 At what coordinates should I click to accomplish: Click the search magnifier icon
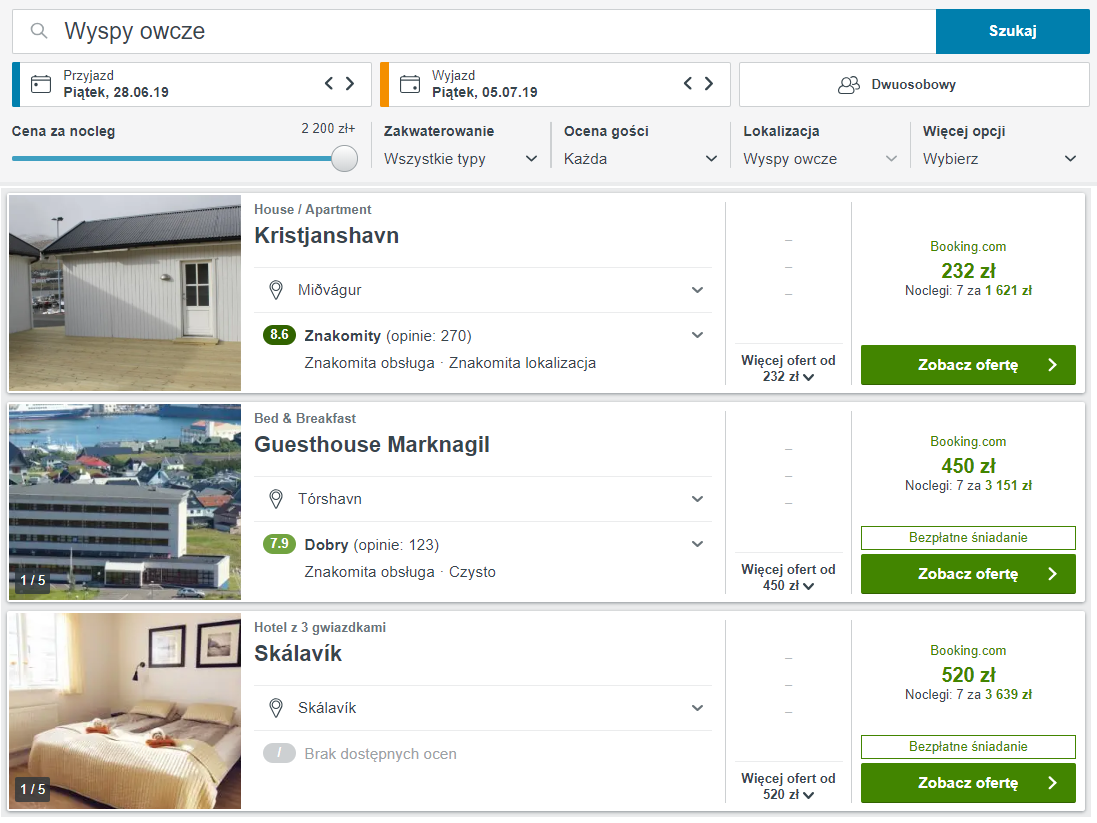(x=39, y=31)
